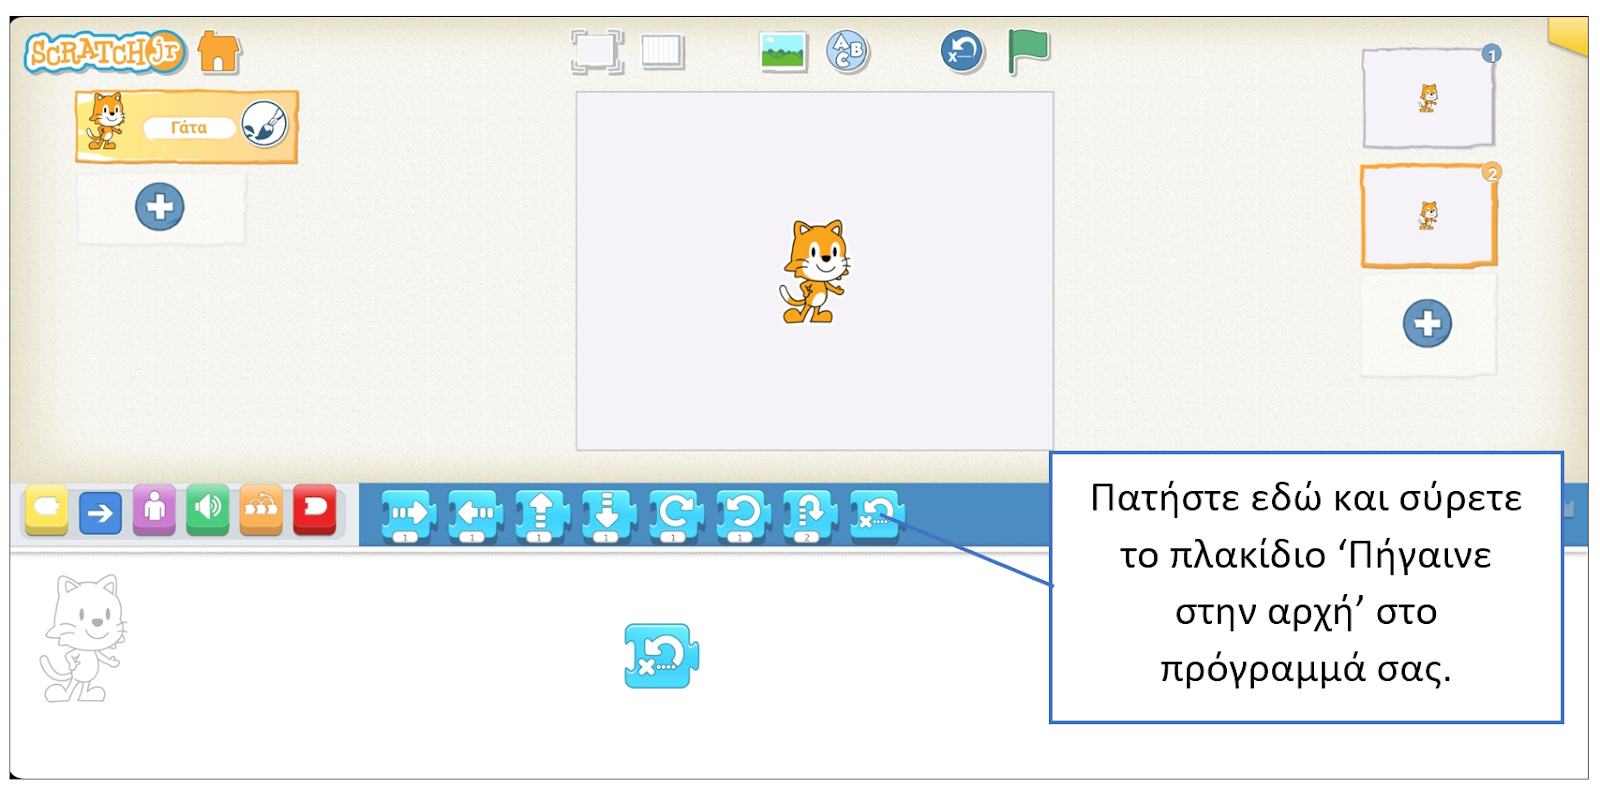The image size is (1600, 788).
Task: Toggle the stage grid overlay
Action: 662,51
